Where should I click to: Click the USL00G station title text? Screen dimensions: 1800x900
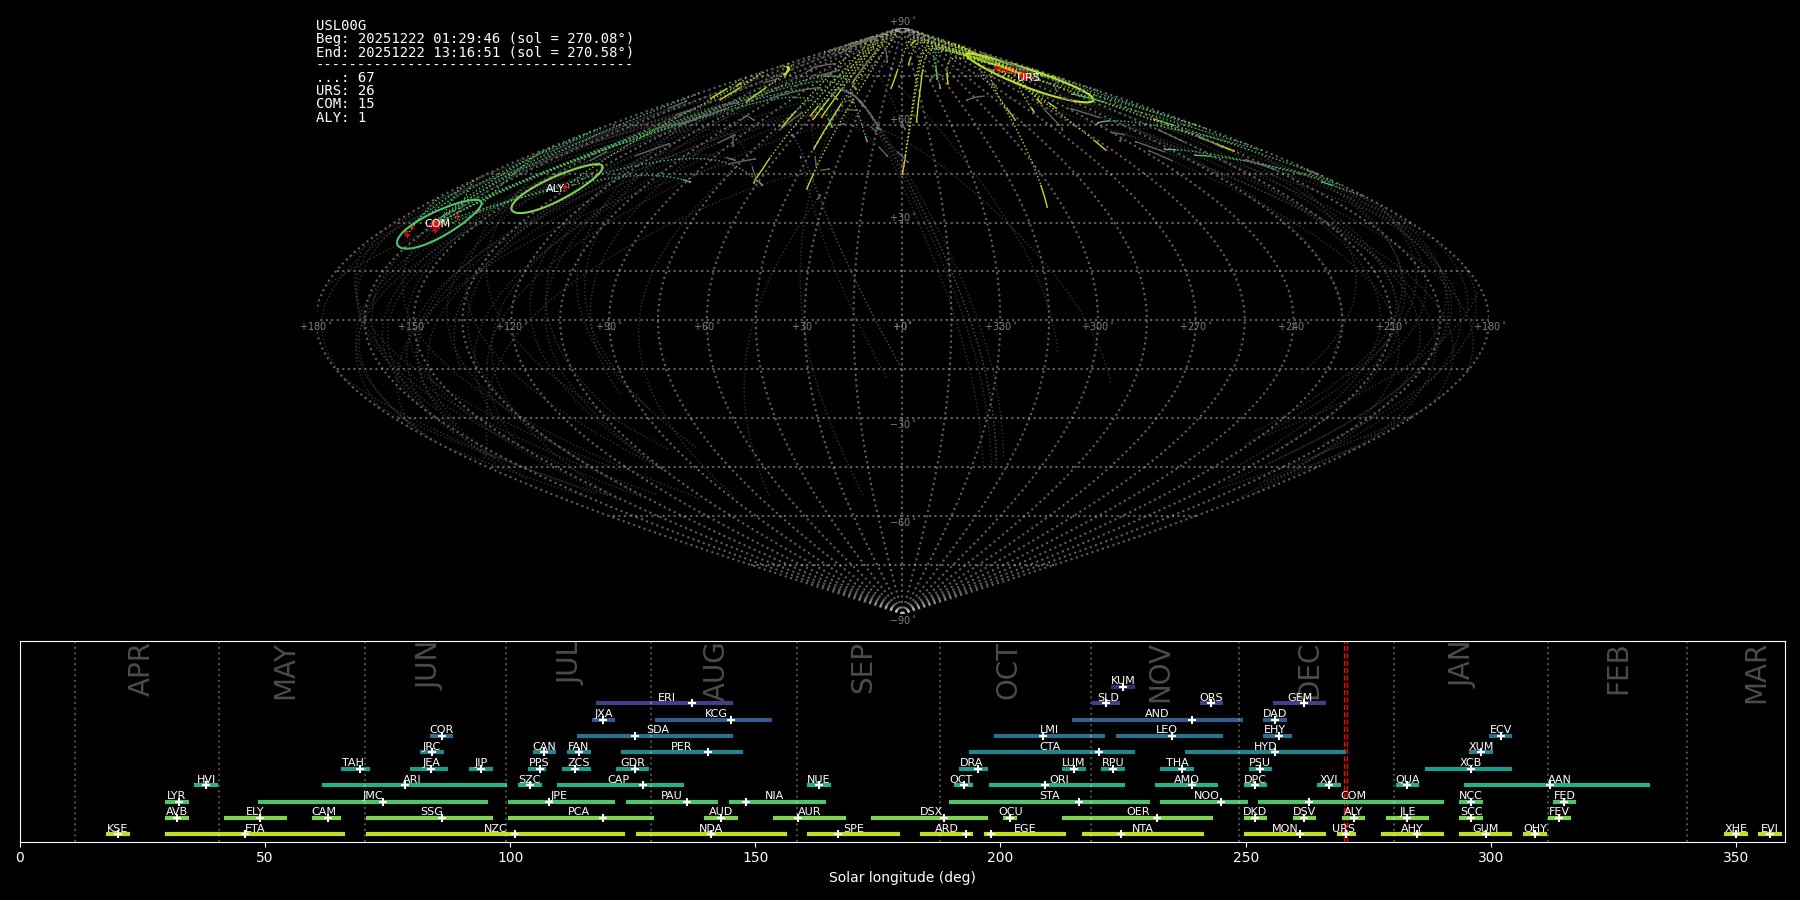[x=341, y=26]
